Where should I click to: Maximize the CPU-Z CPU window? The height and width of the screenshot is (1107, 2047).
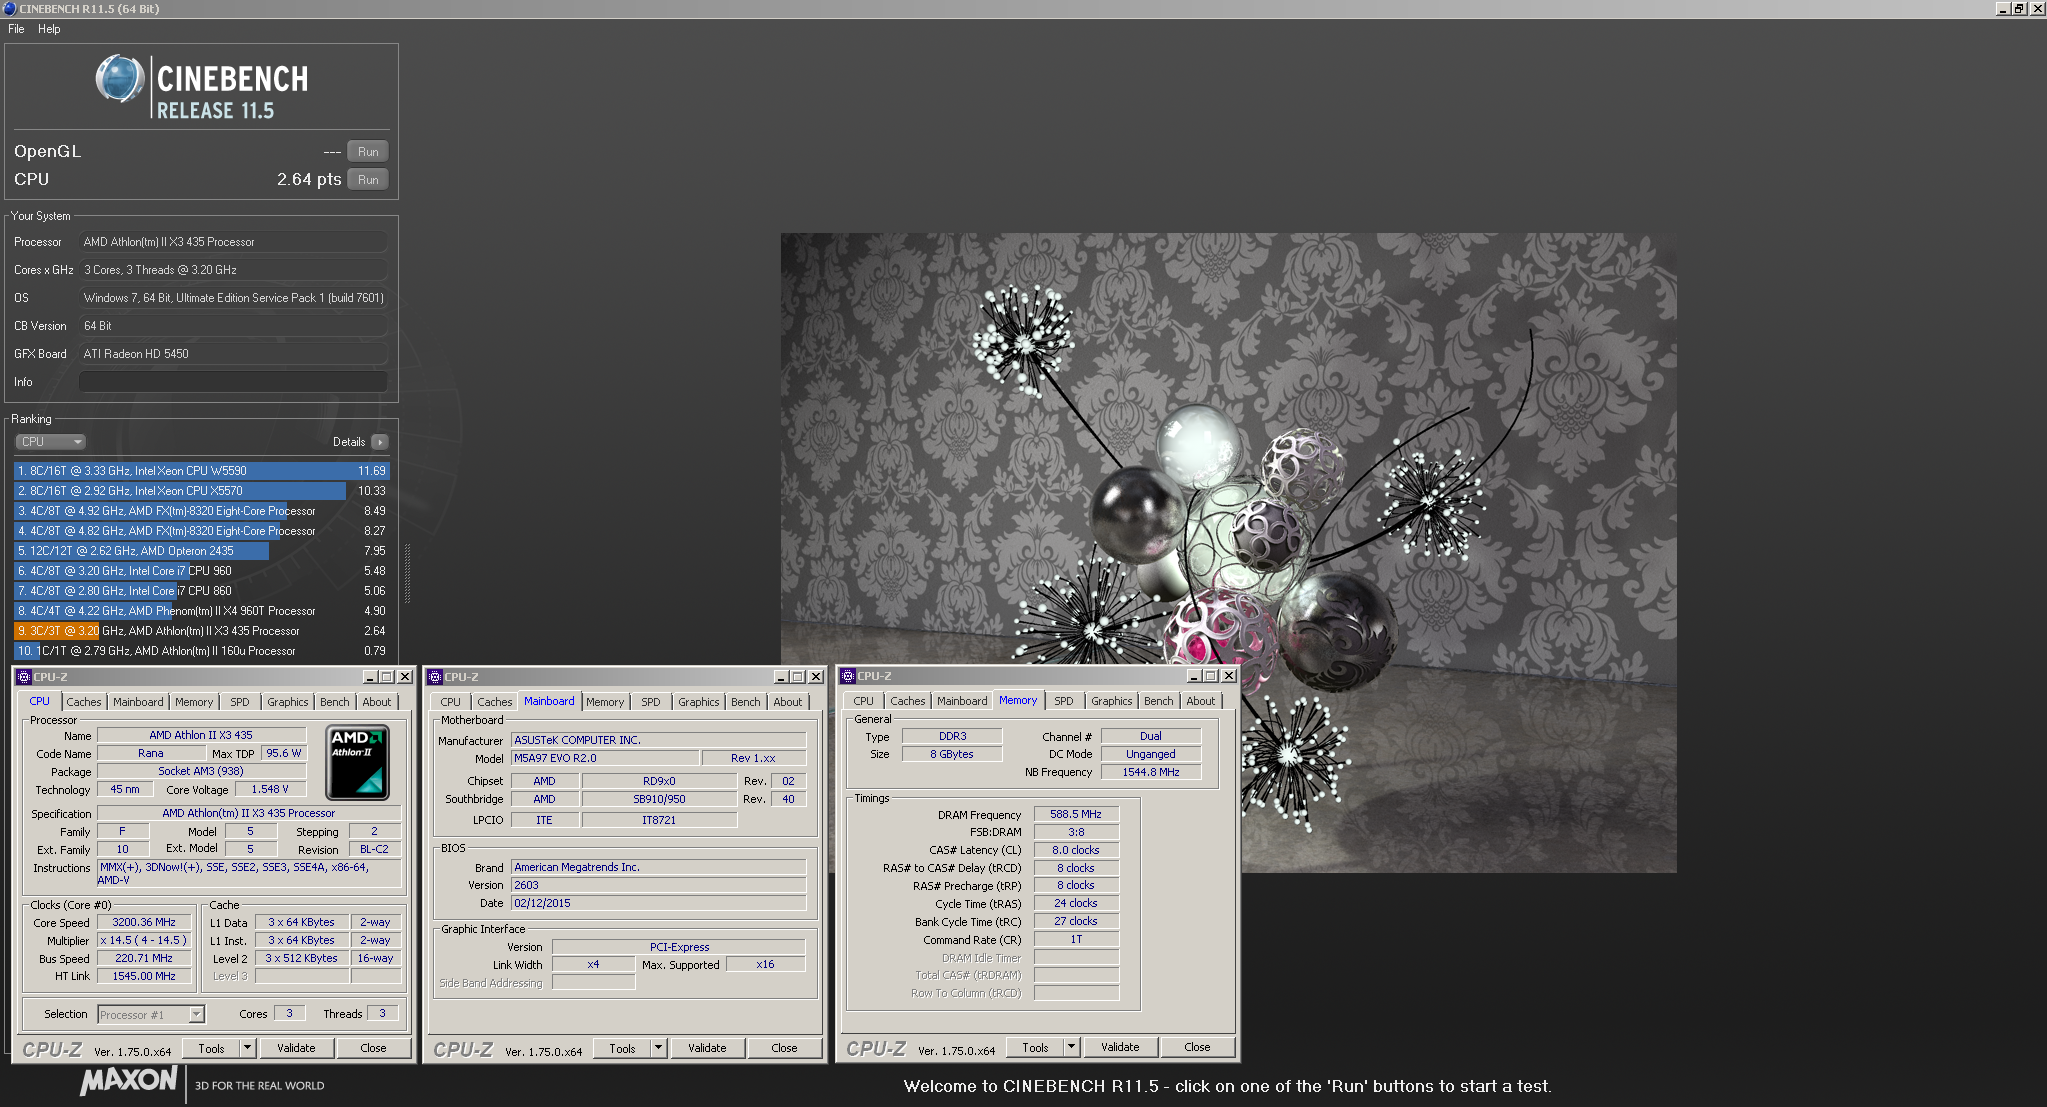[387, 677]
